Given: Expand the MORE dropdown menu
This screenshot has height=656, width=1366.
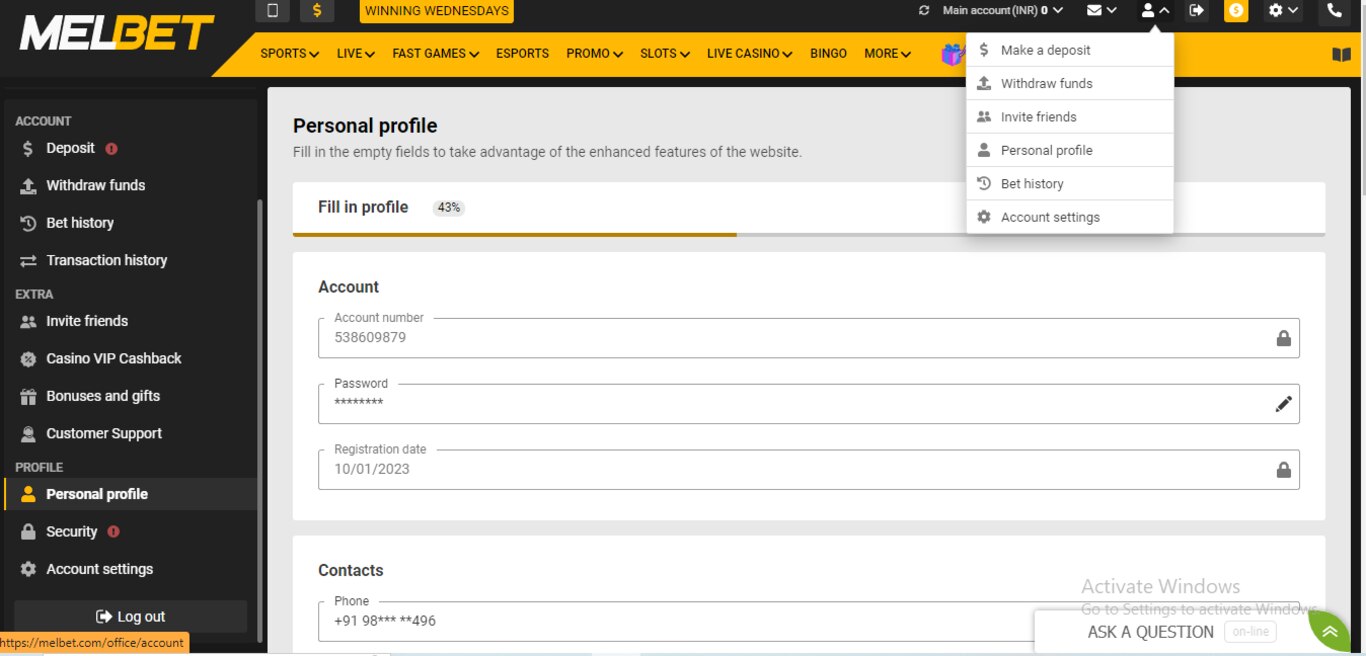Looking at the screenshot, I should 887,54.
